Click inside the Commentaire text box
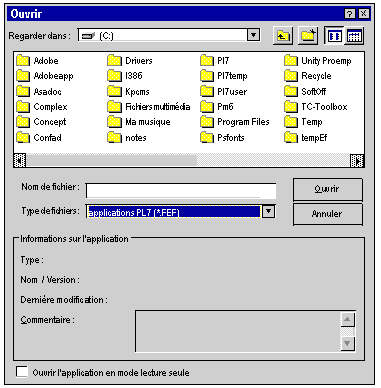 (238, 331)
